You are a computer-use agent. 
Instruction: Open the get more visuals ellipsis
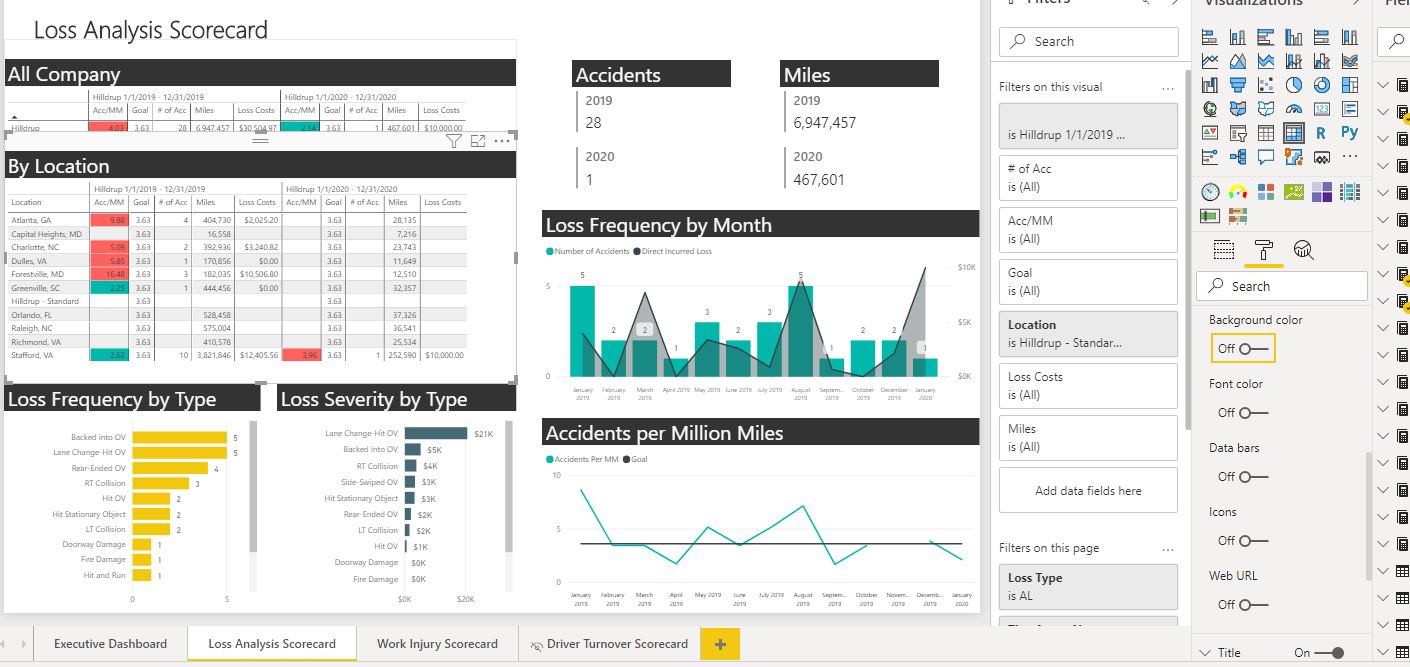click(x=1349, y=157)
